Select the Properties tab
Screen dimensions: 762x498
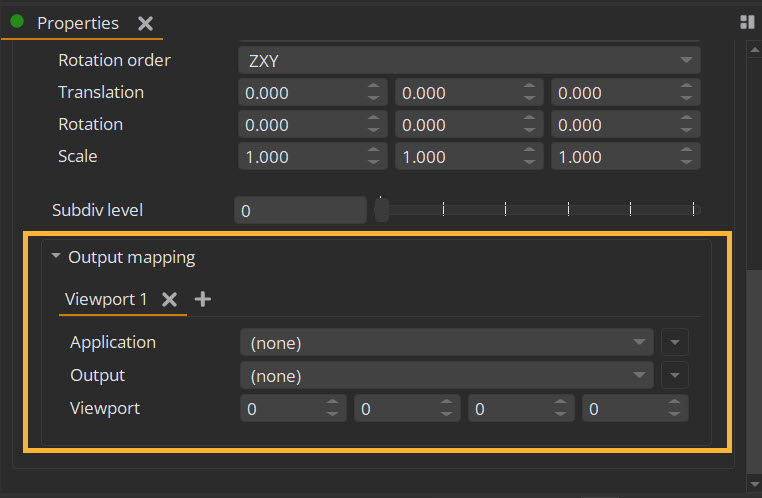click(x=78, y=23)
